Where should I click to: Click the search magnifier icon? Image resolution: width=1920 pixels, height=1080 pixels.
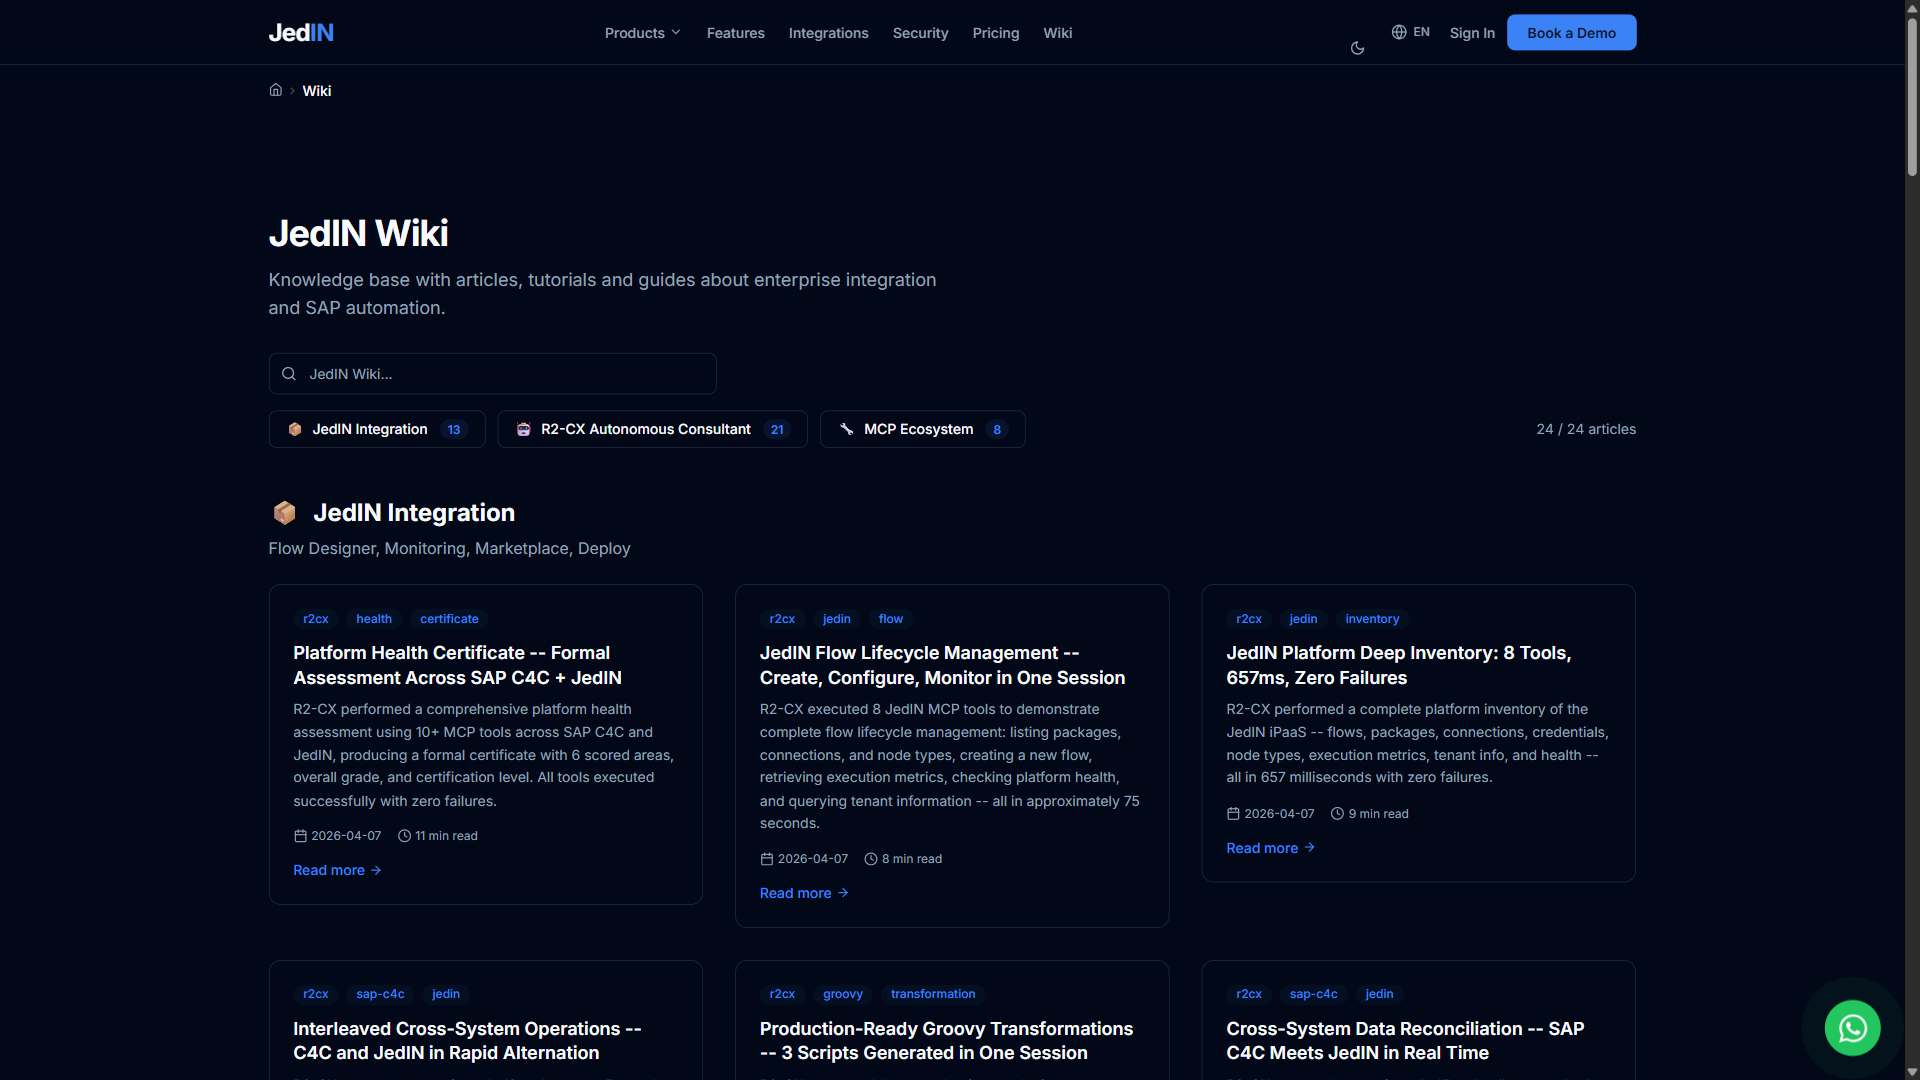289,374
